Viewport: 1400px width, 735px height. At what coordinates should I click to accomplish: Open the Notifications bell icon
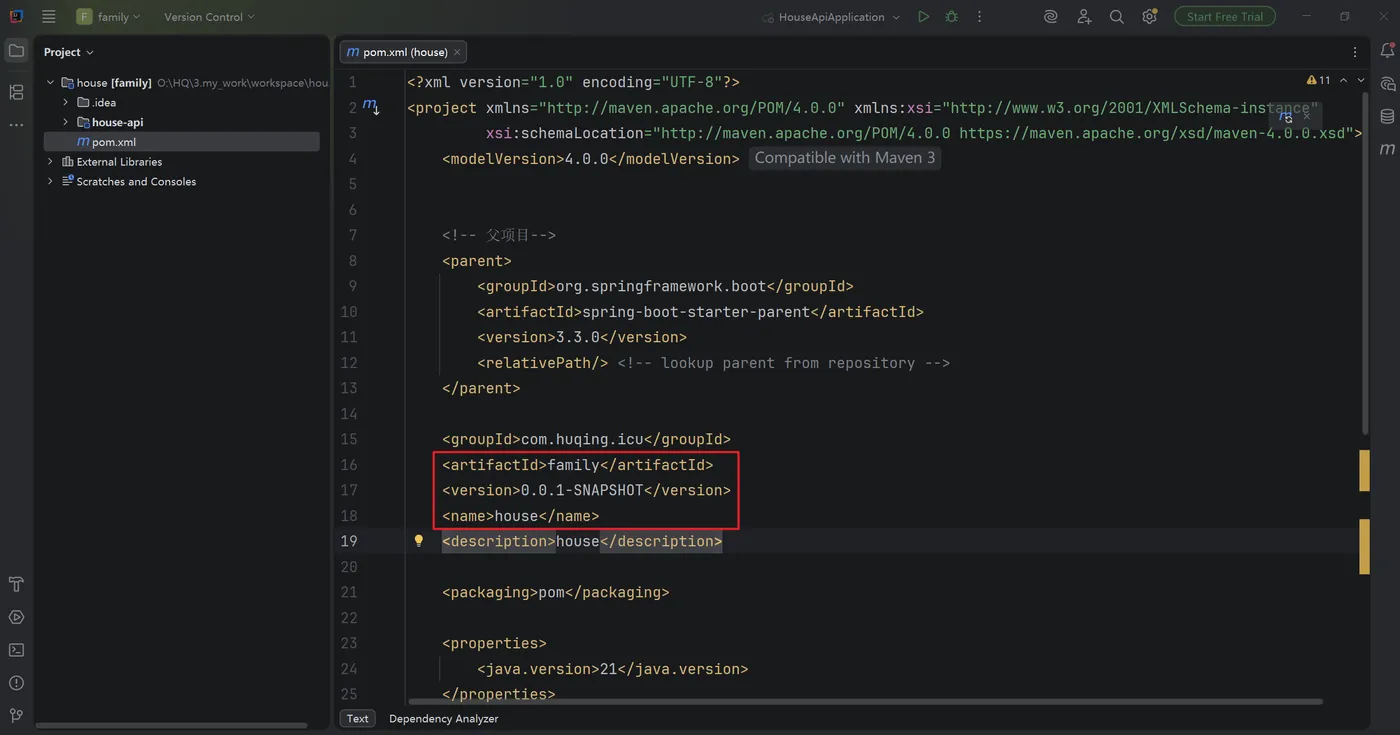tap(1387, 51)
